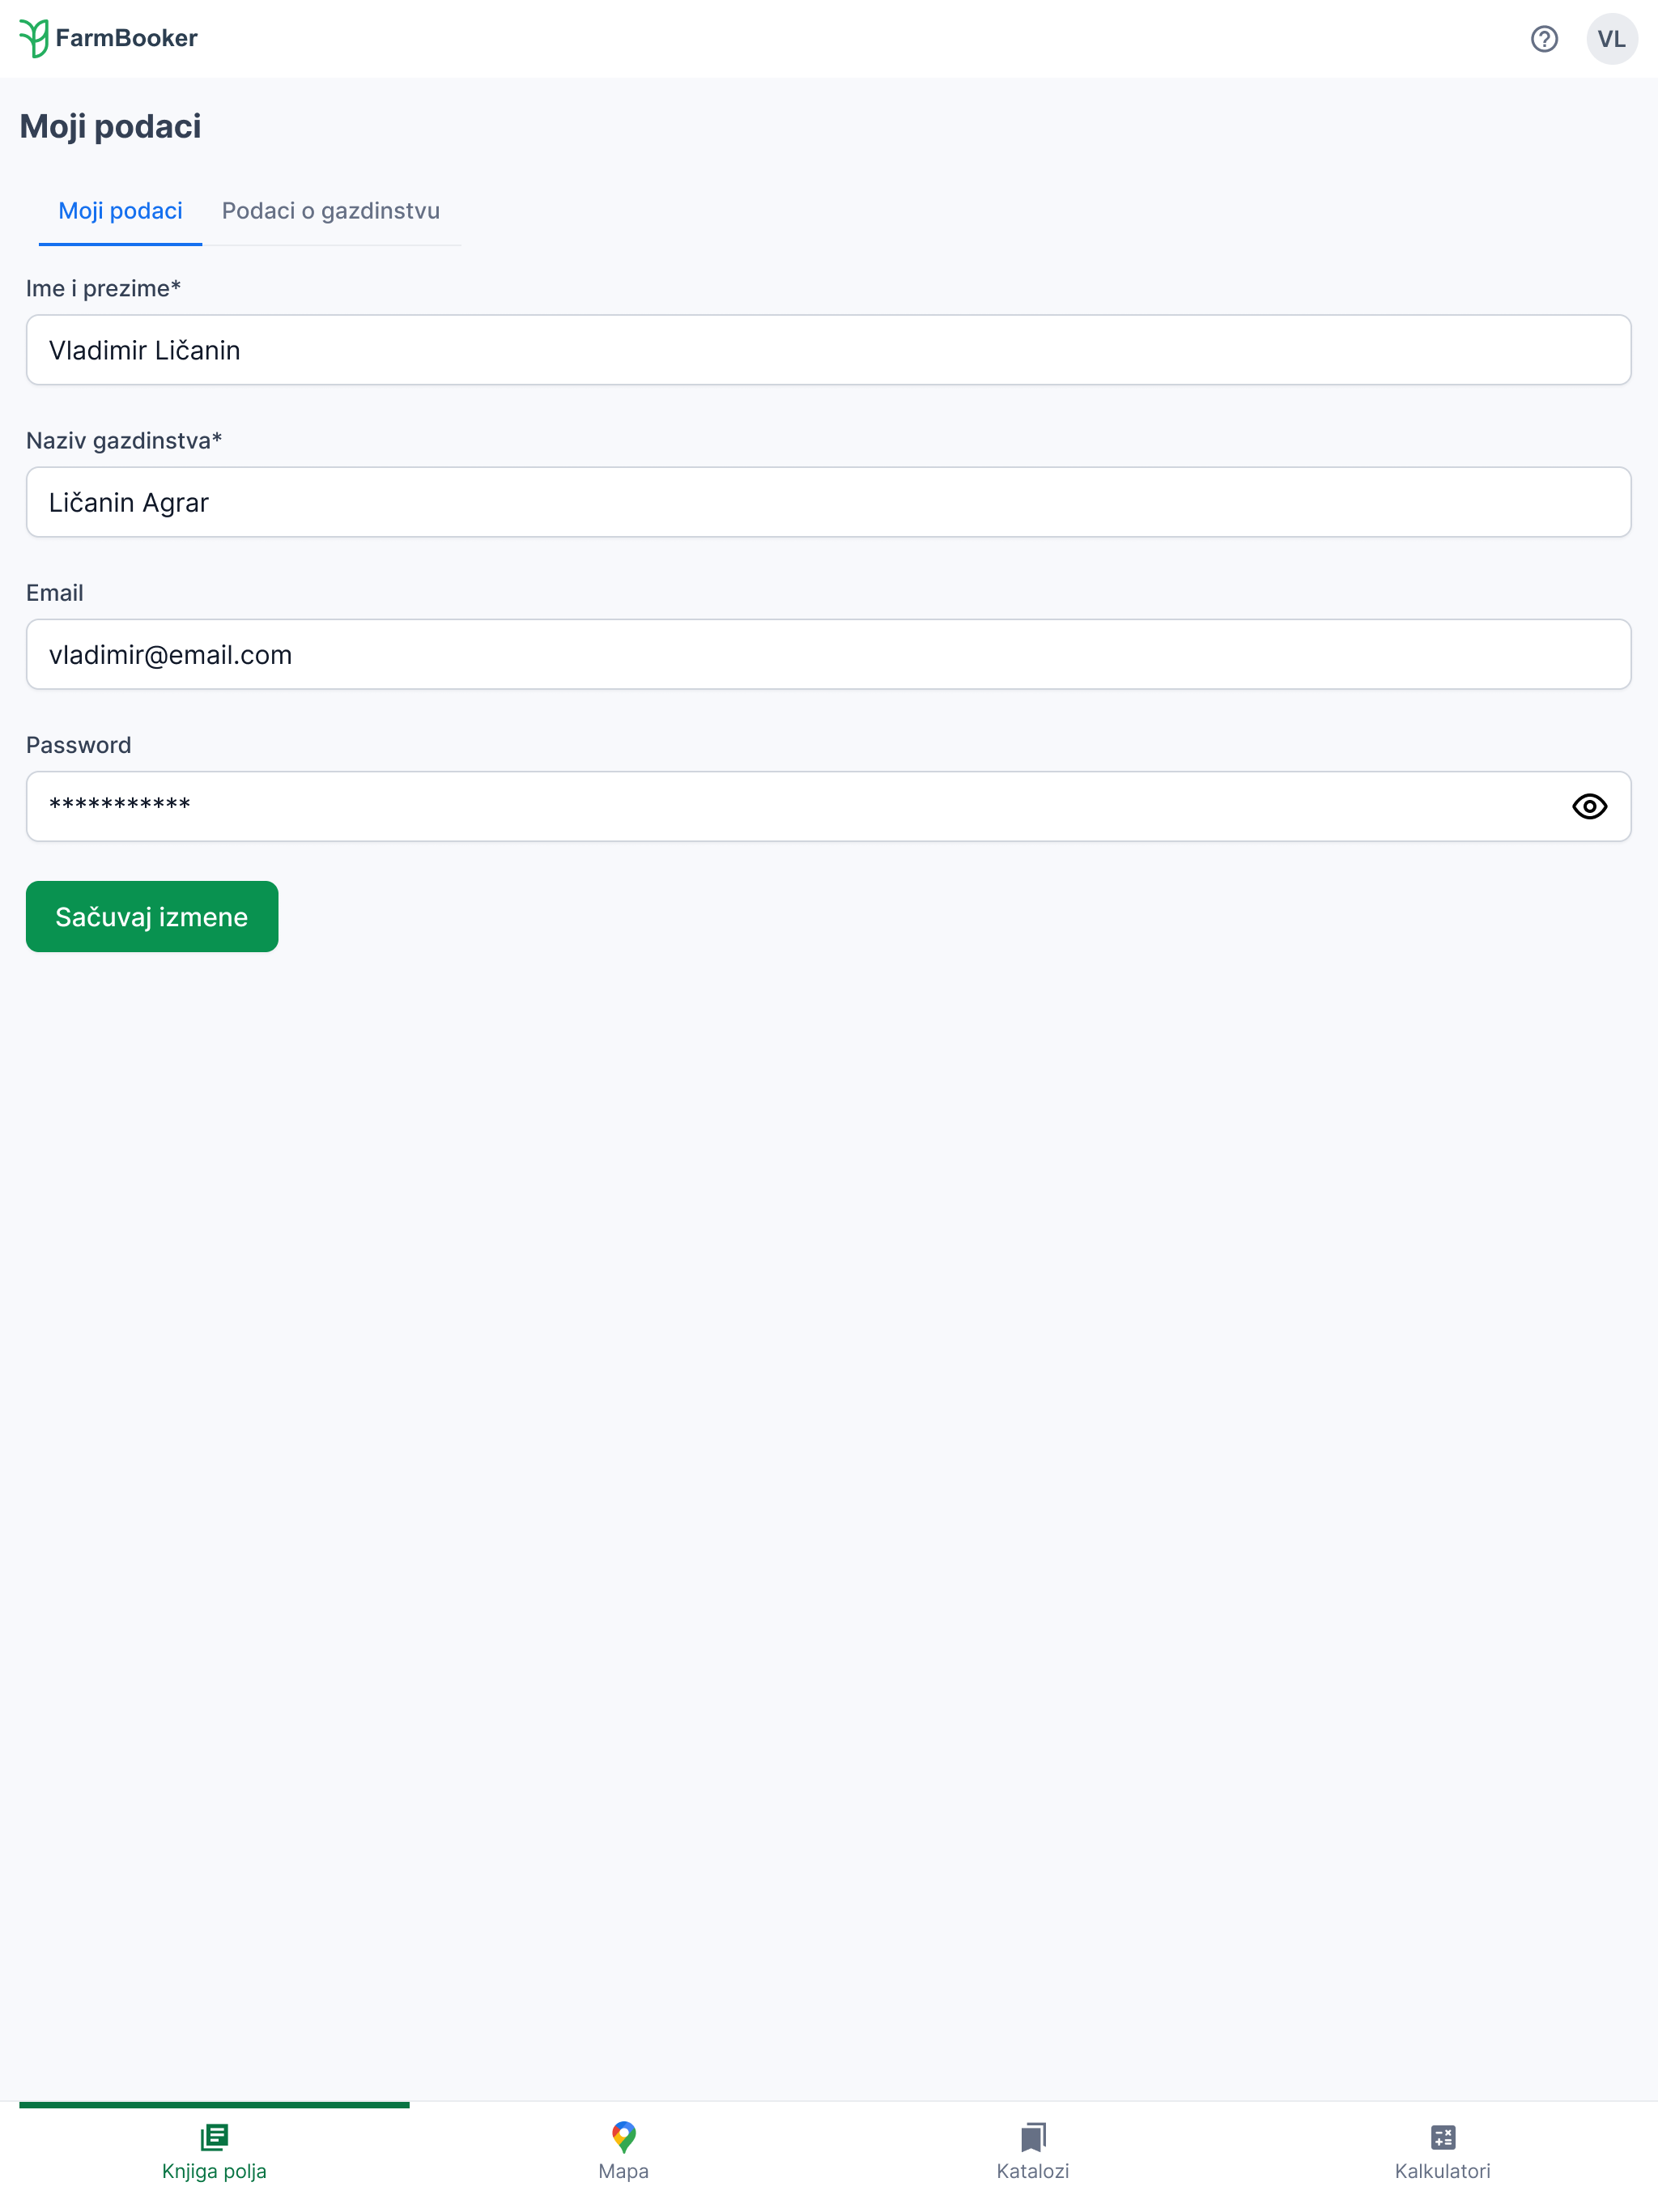Select the Moji podaci tab
The width and height of the screenshot is (1658, 2212).
pyautogui.click(x=120, y=211)
